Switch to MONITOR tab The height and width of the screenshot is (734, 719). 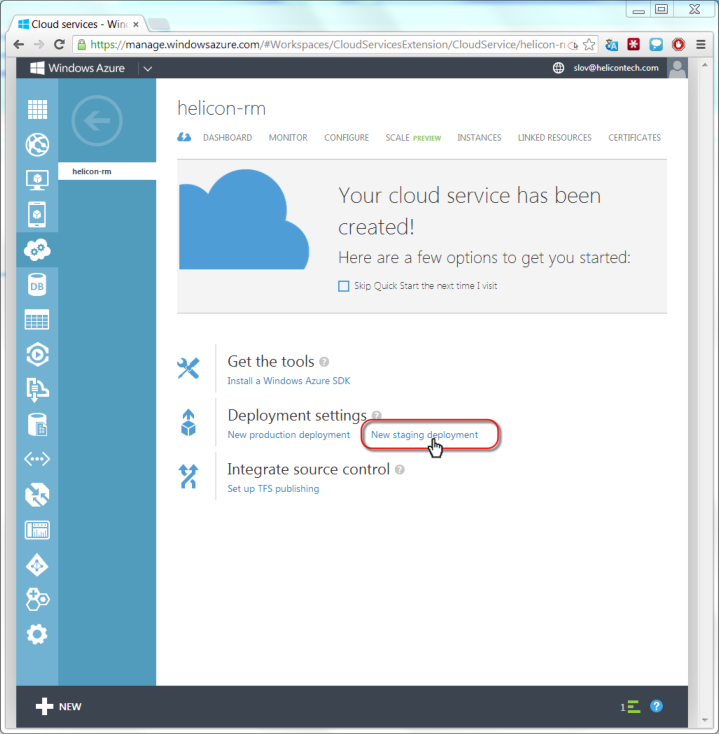[x=288, y=138]
